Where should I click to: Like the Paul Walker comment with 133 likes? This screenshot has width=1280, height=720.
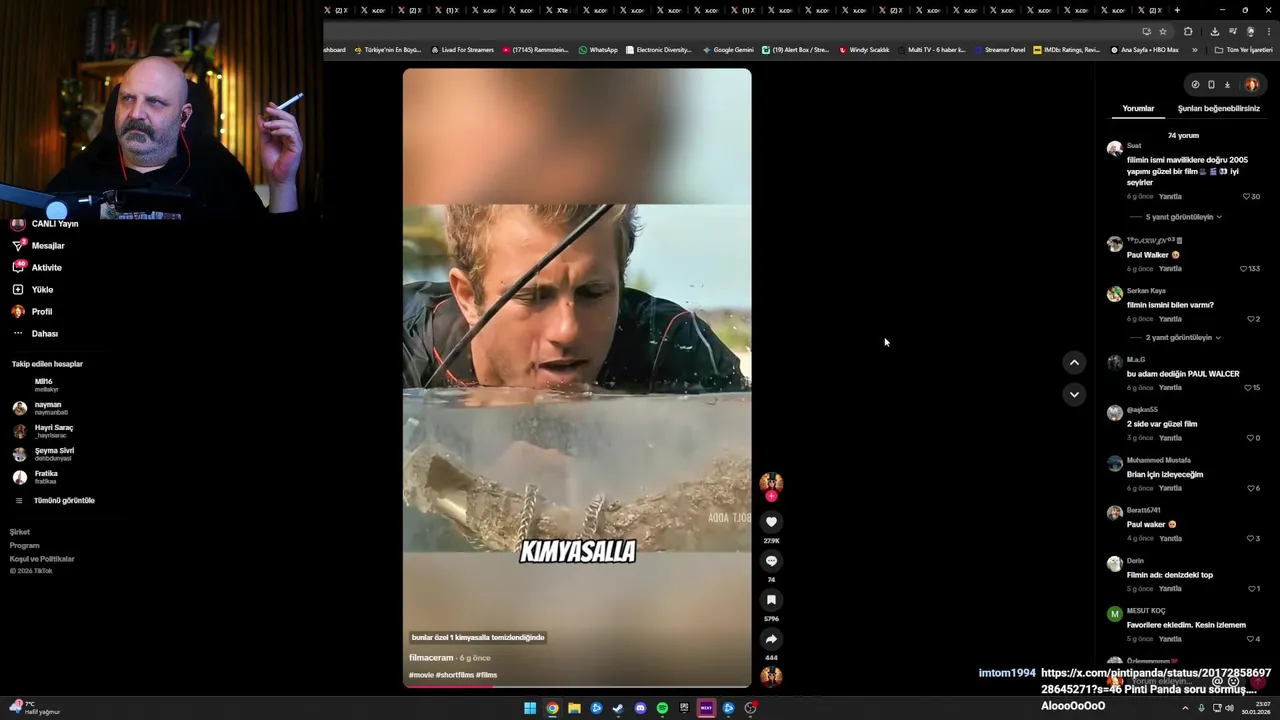1244,269
